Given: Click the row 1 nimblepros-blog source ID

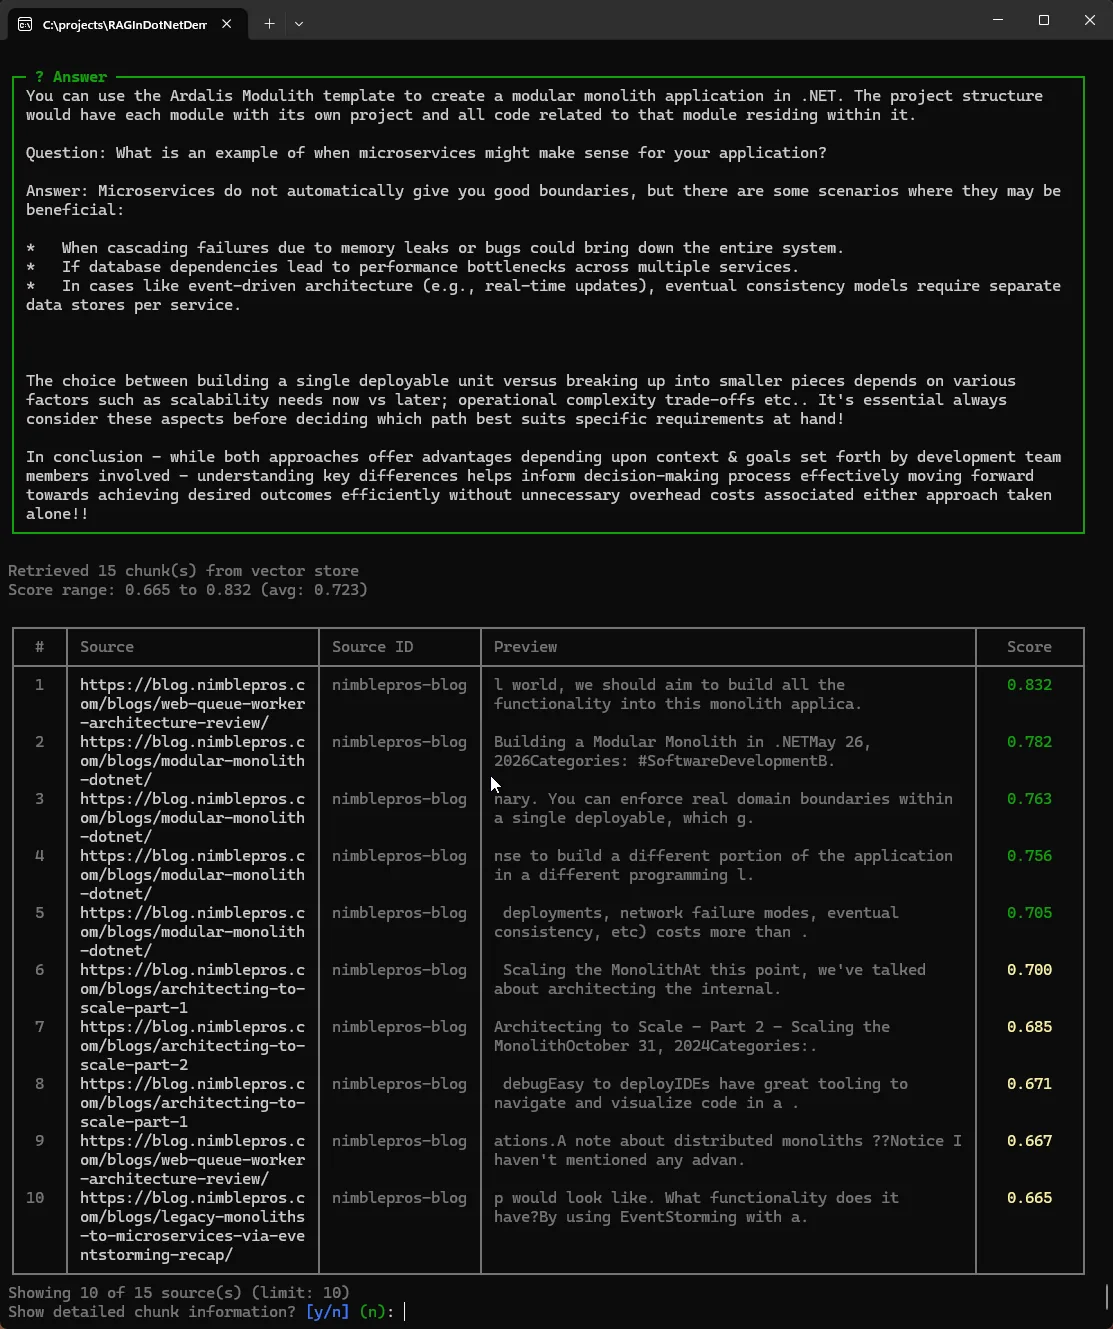Looking at the screenshot, I should (x=399, y=685).
